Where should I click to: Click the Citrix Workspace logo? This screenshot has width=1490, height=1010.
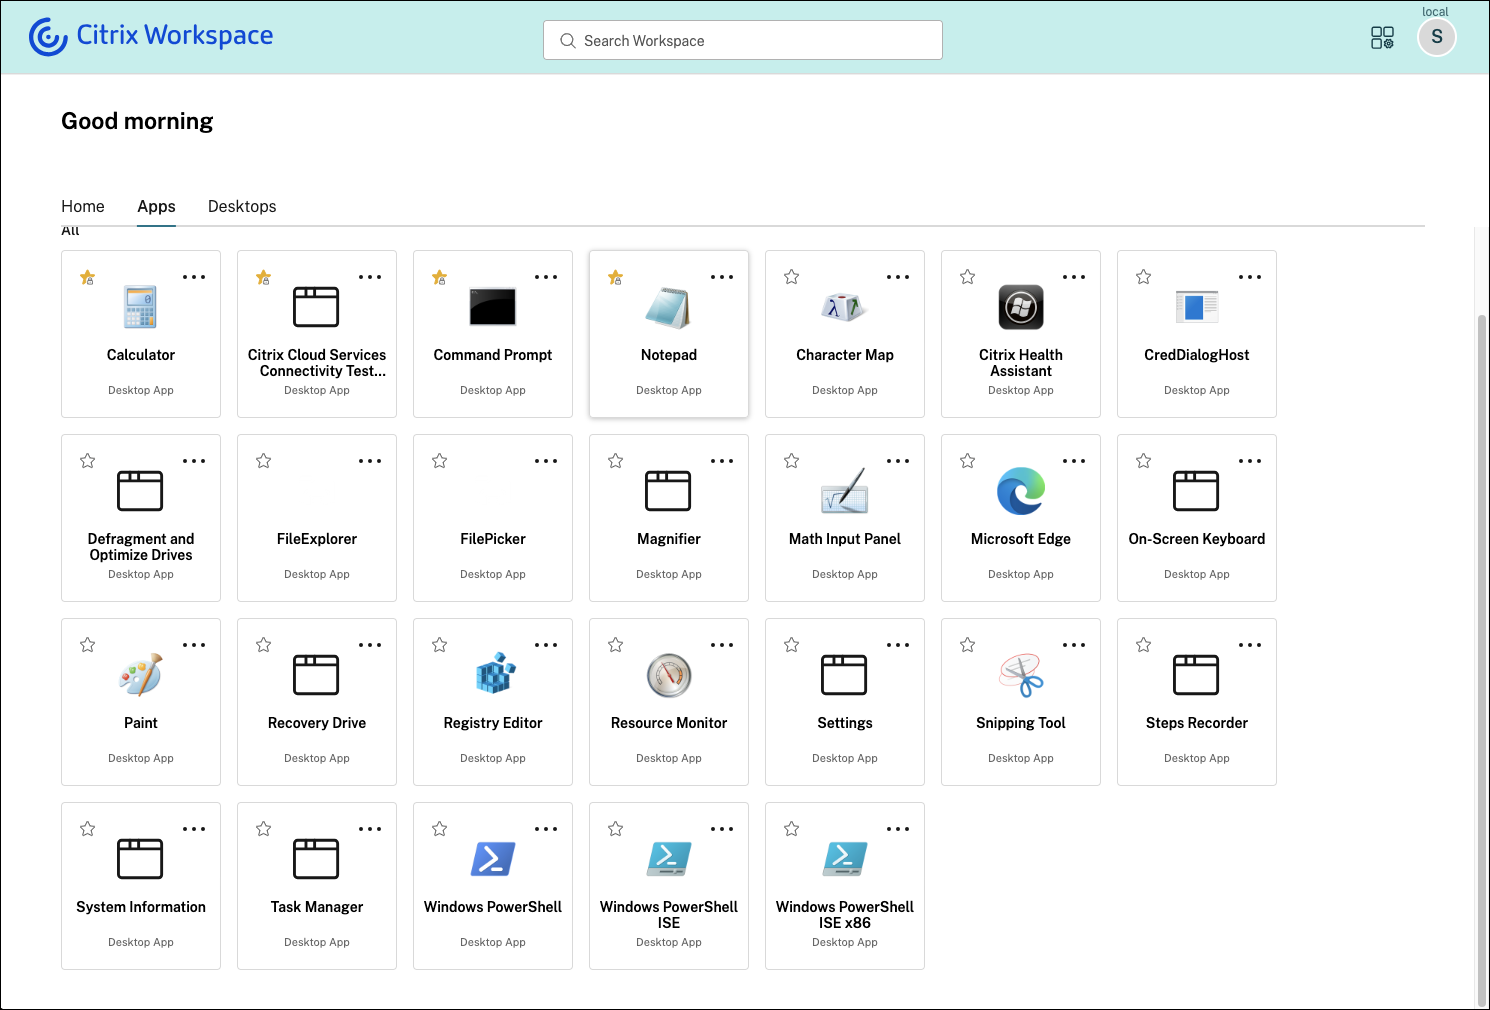pyautogui.click(x=151, y=36)
